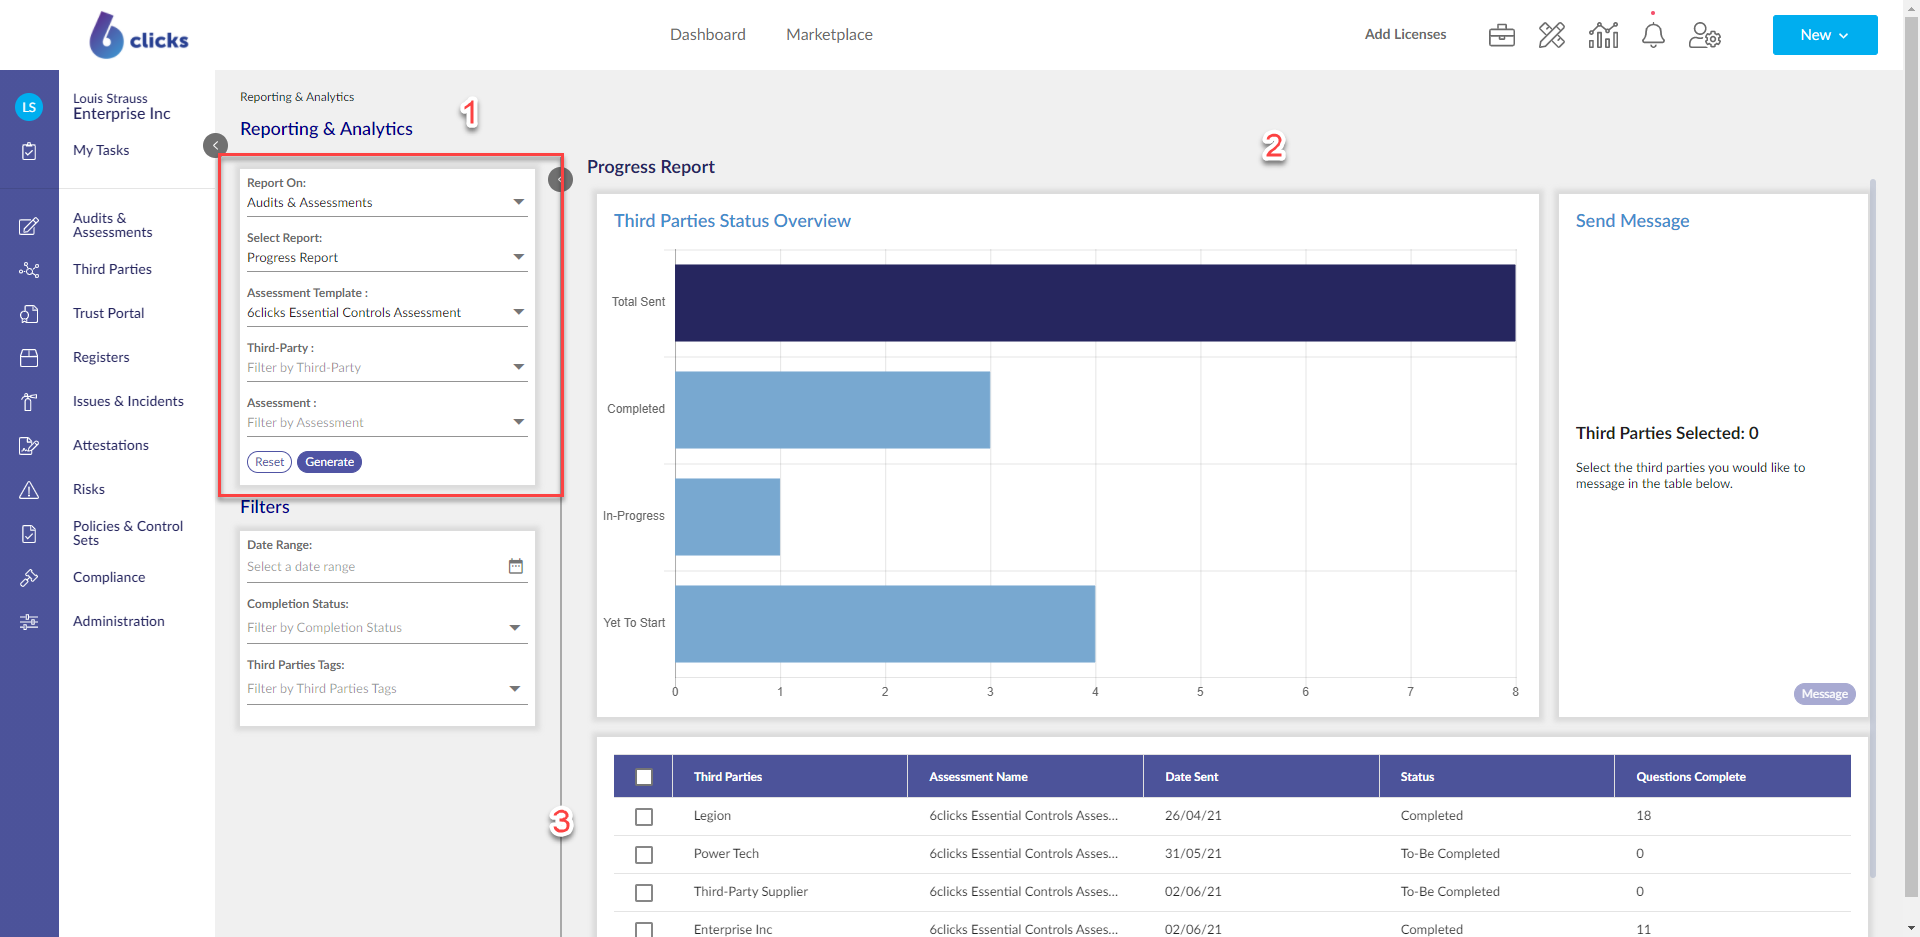The image size is (1920, 937).
Task: Open Registers menu item
Action: [101, 357]
